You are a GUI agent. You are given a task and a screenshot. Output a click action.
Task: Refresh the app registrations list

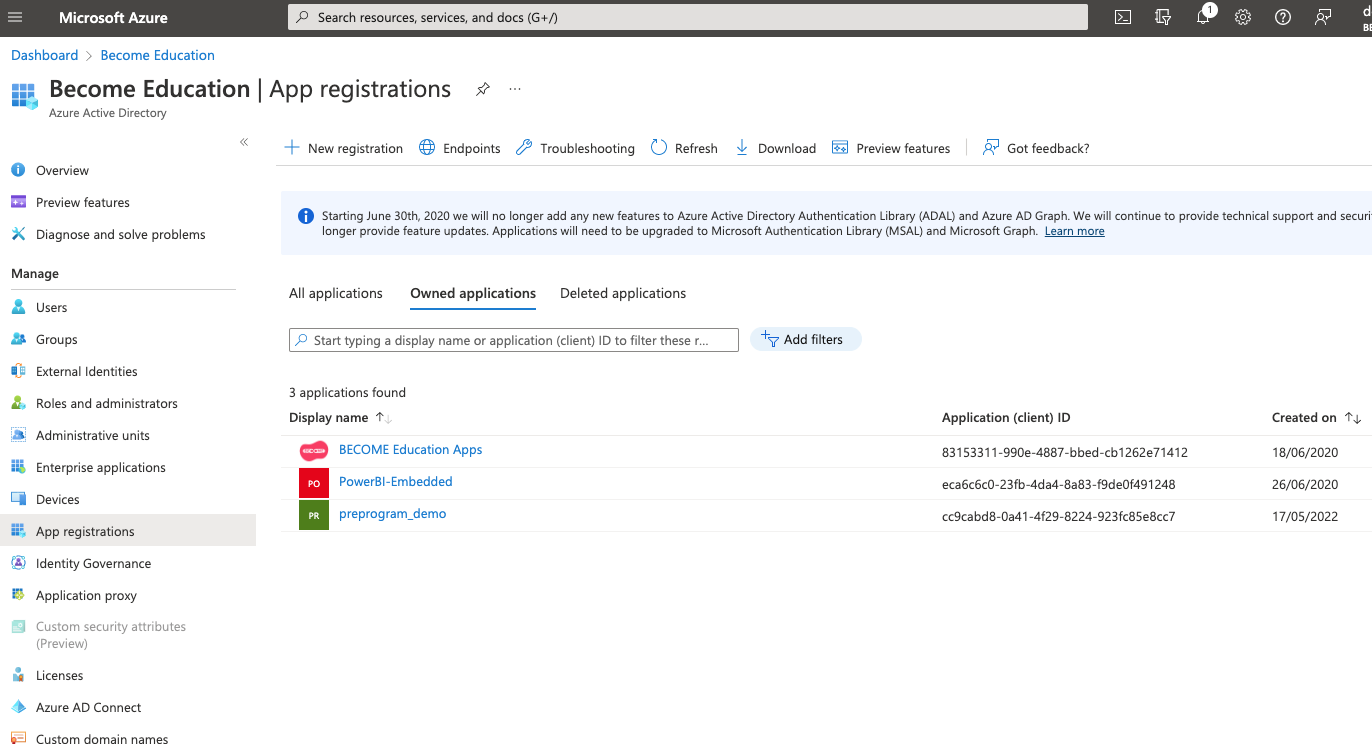(x=684, y=148)
